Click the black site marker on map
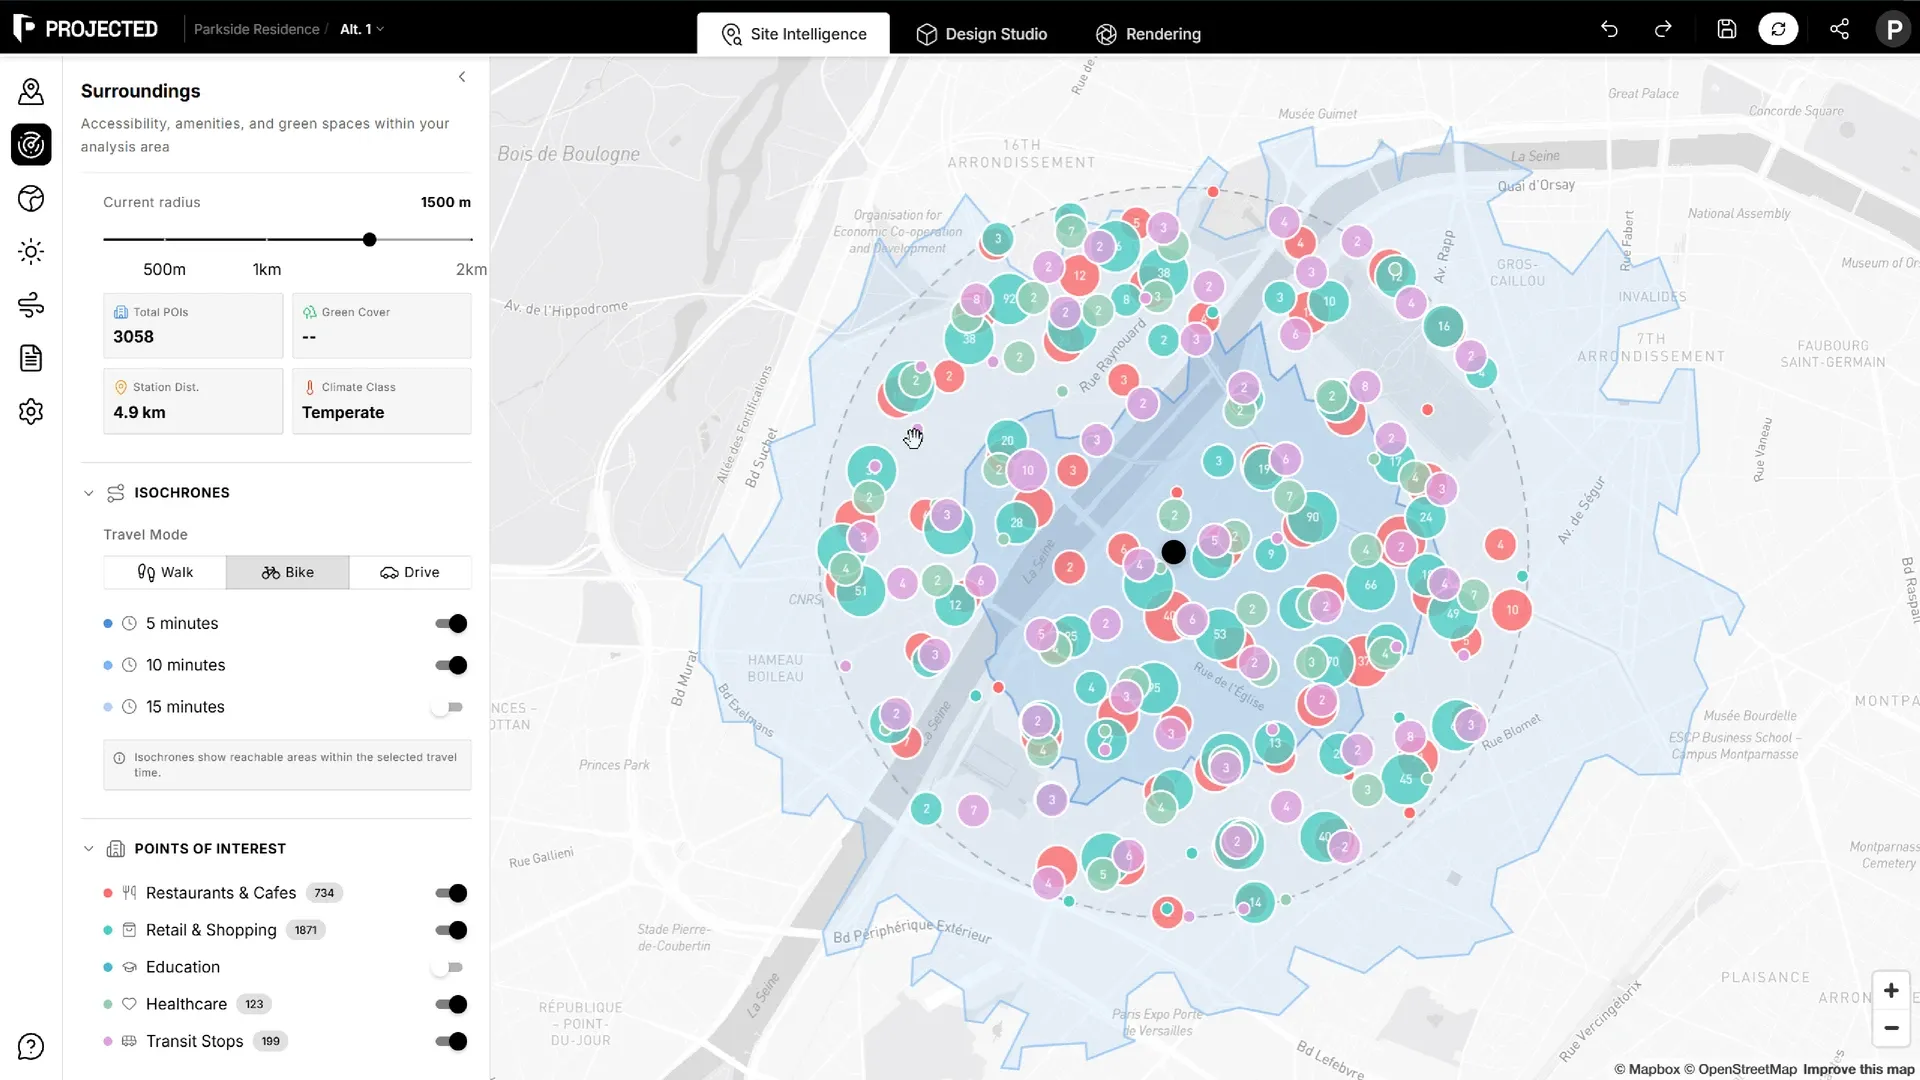Screen dimensions: 1920x1080 tap(1174, 552)
